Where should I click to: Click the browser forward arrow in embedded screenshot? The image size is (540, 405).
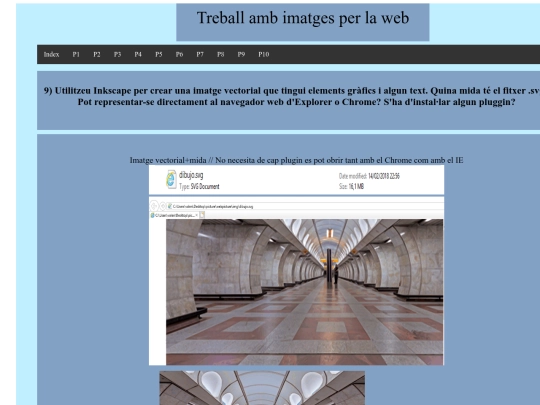coord(163,206)
